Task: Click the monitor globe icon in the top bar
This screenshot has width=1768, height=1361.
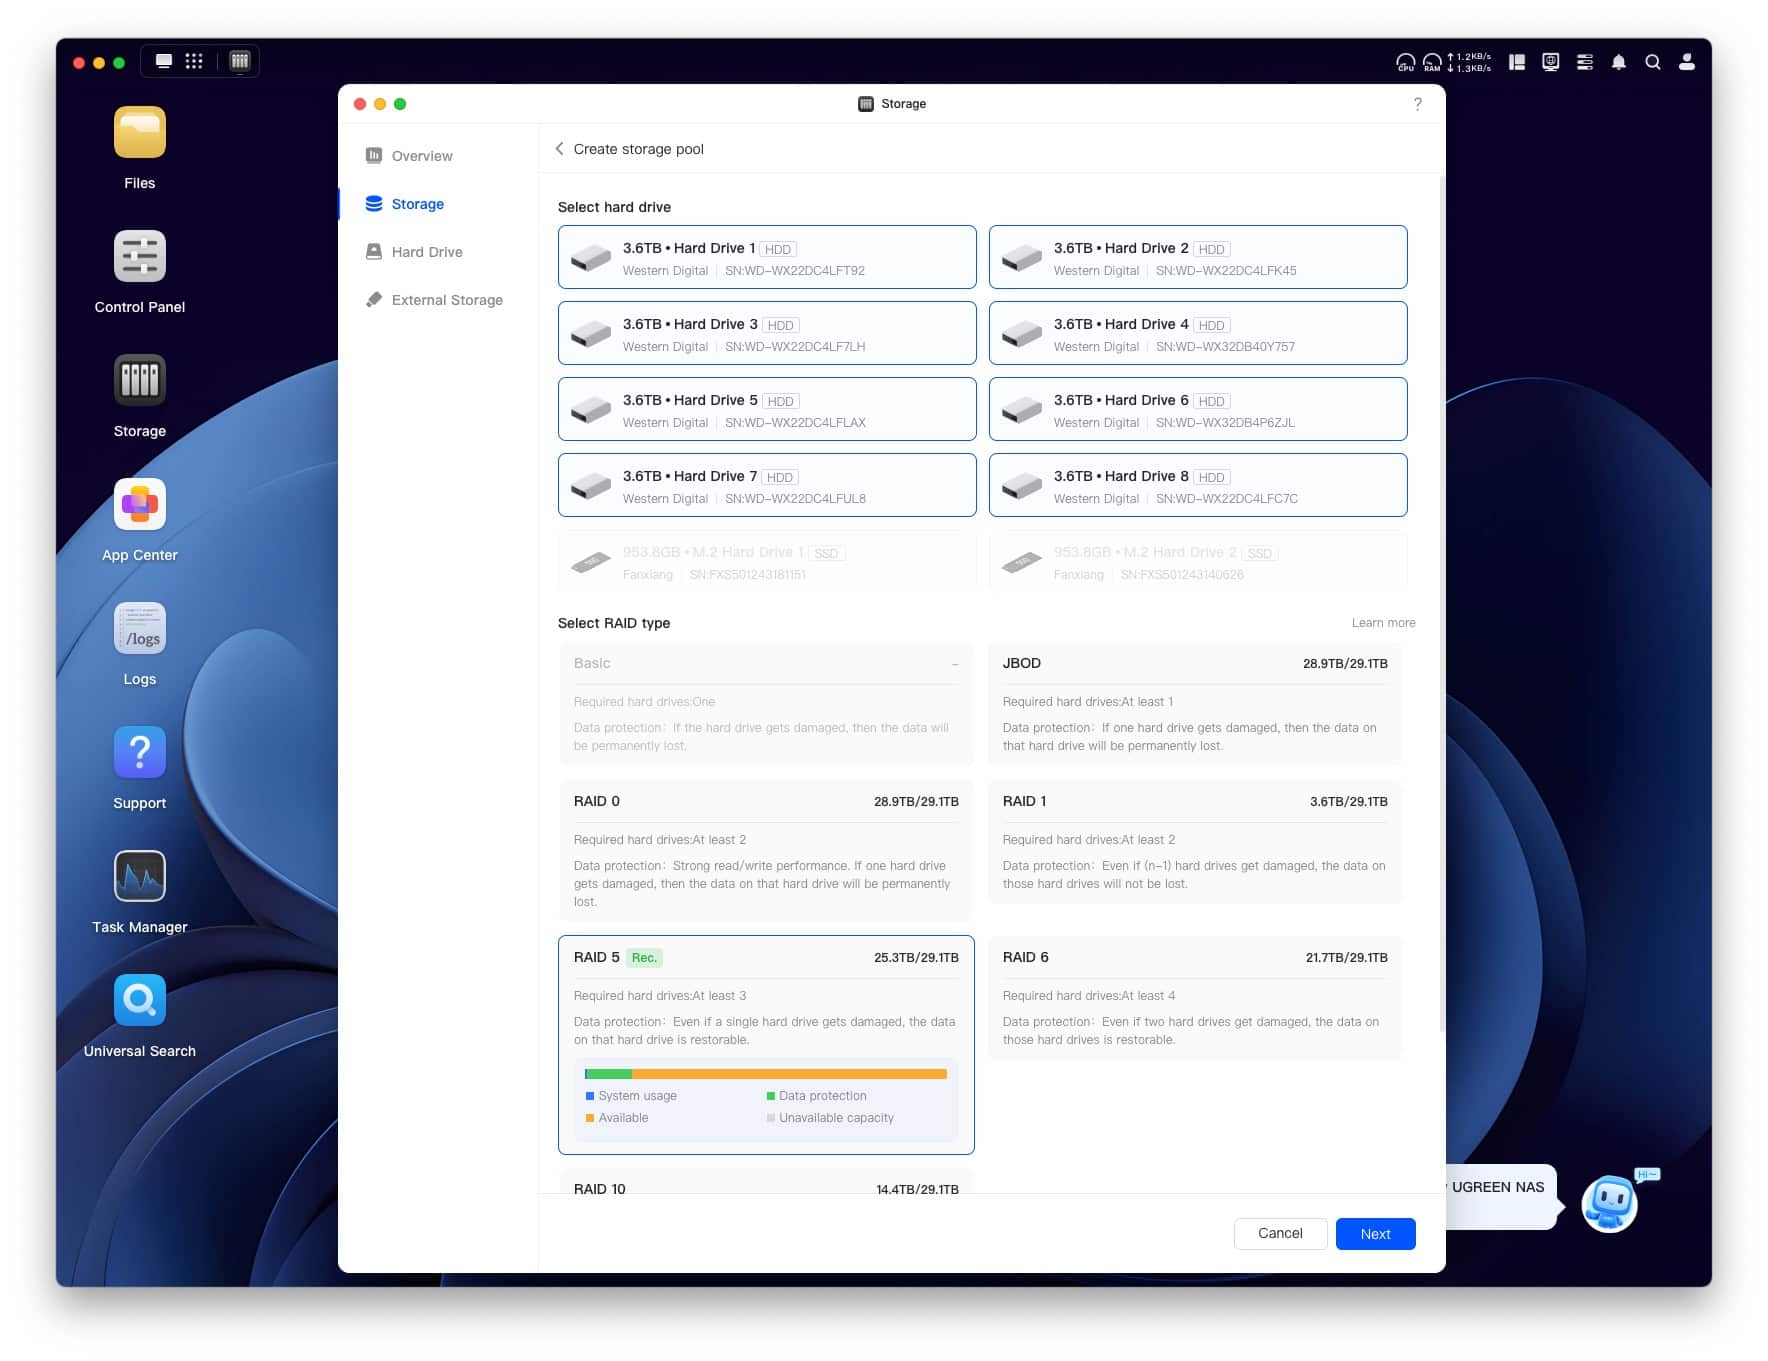Action: tap(1551, 62)
